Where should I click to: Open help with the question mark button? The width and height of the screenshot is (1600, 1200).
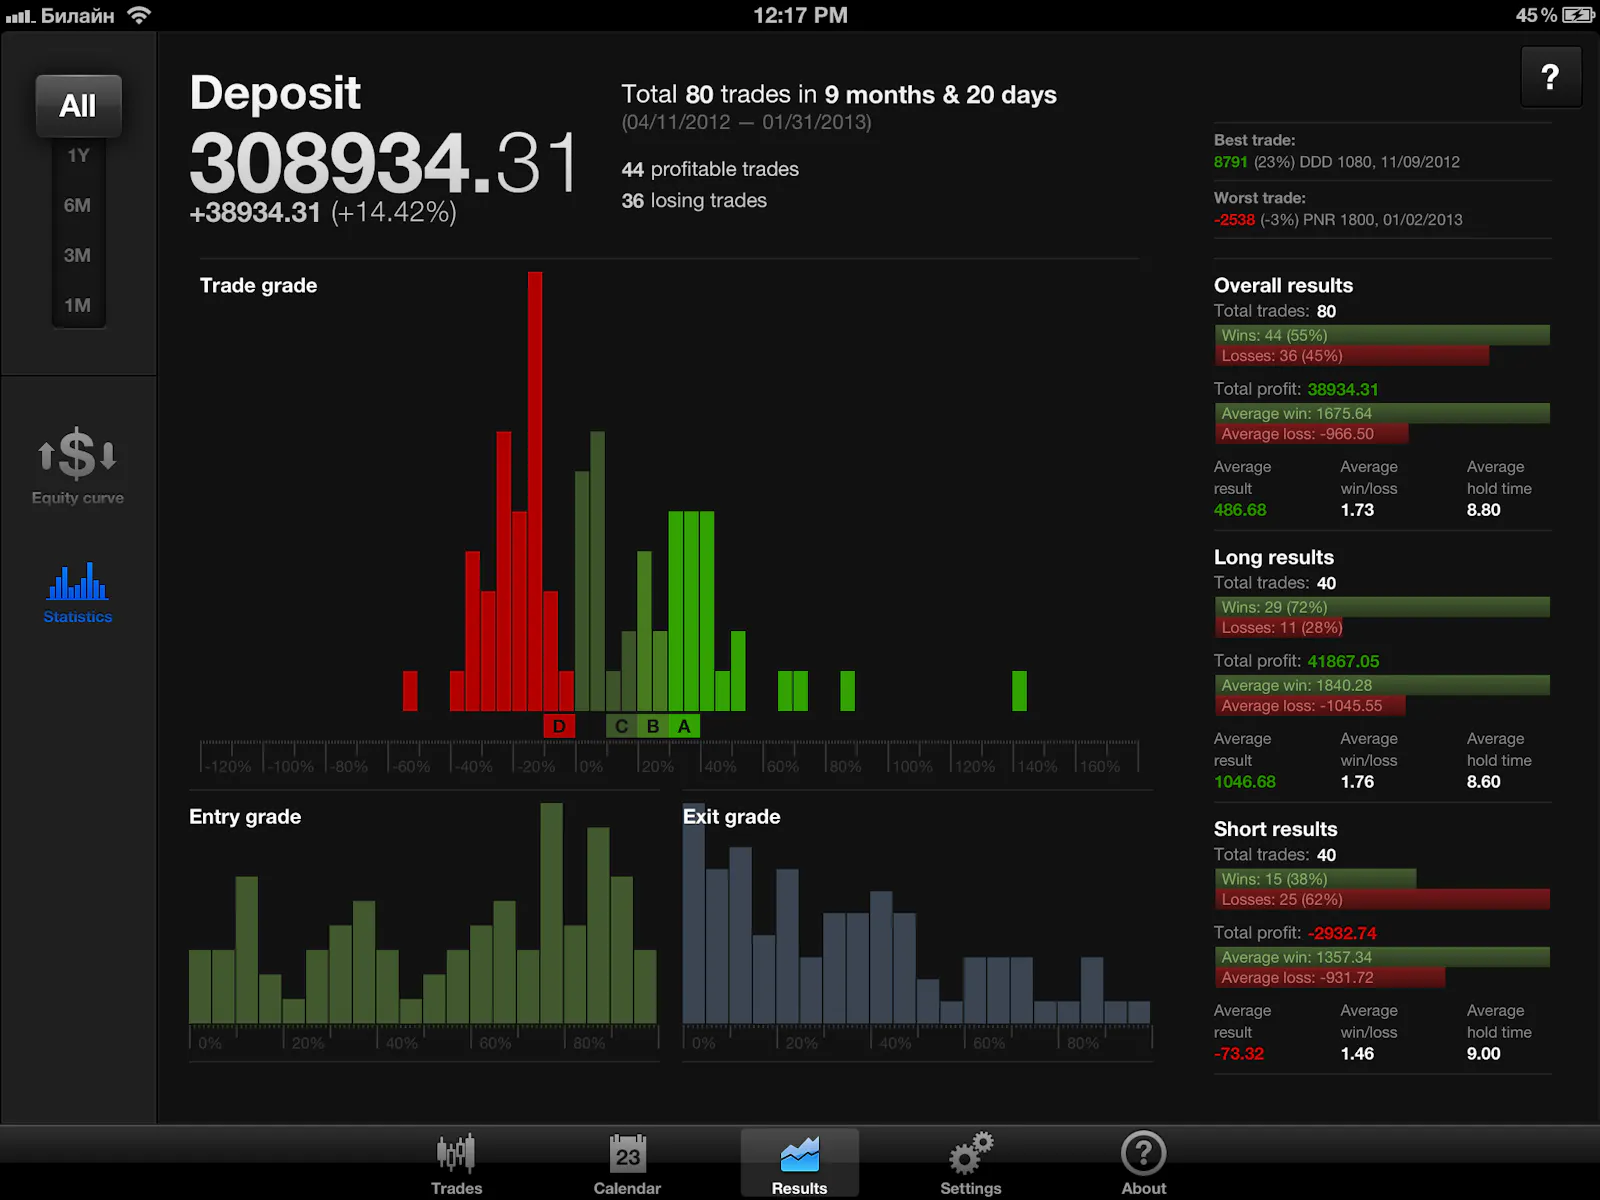point(1550,77)
